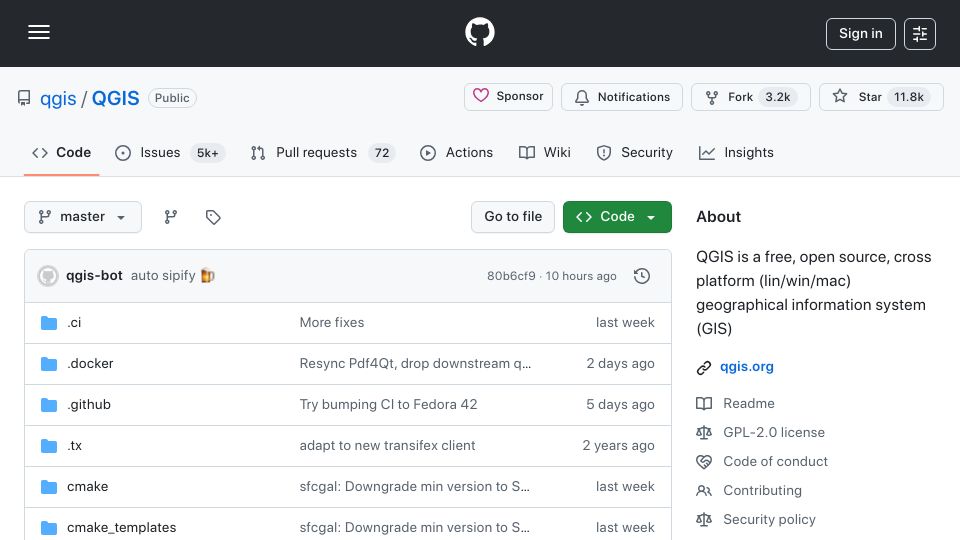This screenshot has width=960, height=540.
Task: Open the .tx folder
Action: coord(74,446)
